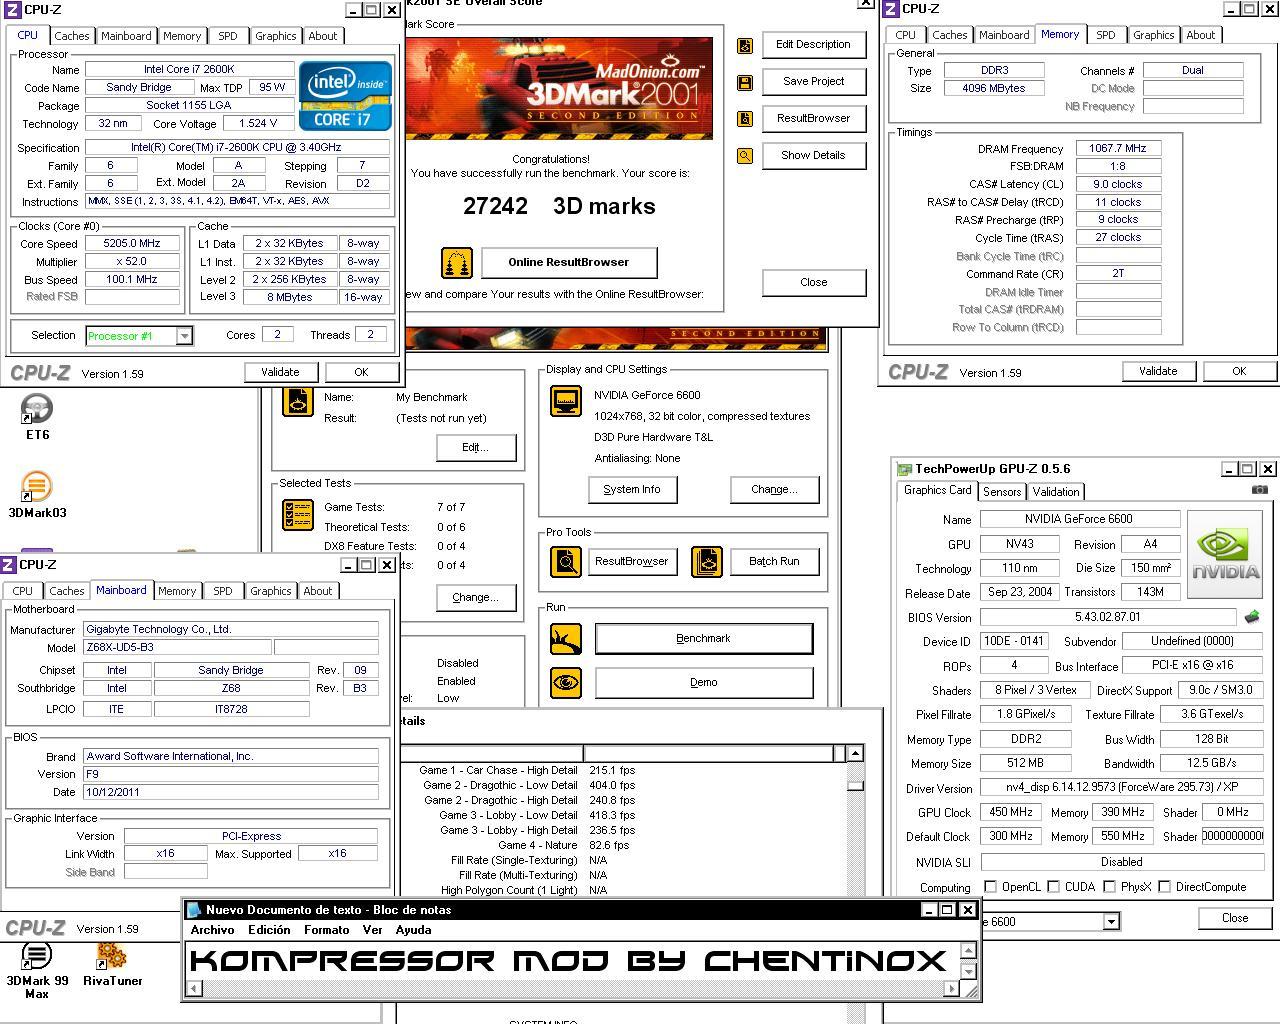Click the Core Speed 5205.0 MHz field
Screen dimensions: 1280x1024
click(x=132, y=244)
